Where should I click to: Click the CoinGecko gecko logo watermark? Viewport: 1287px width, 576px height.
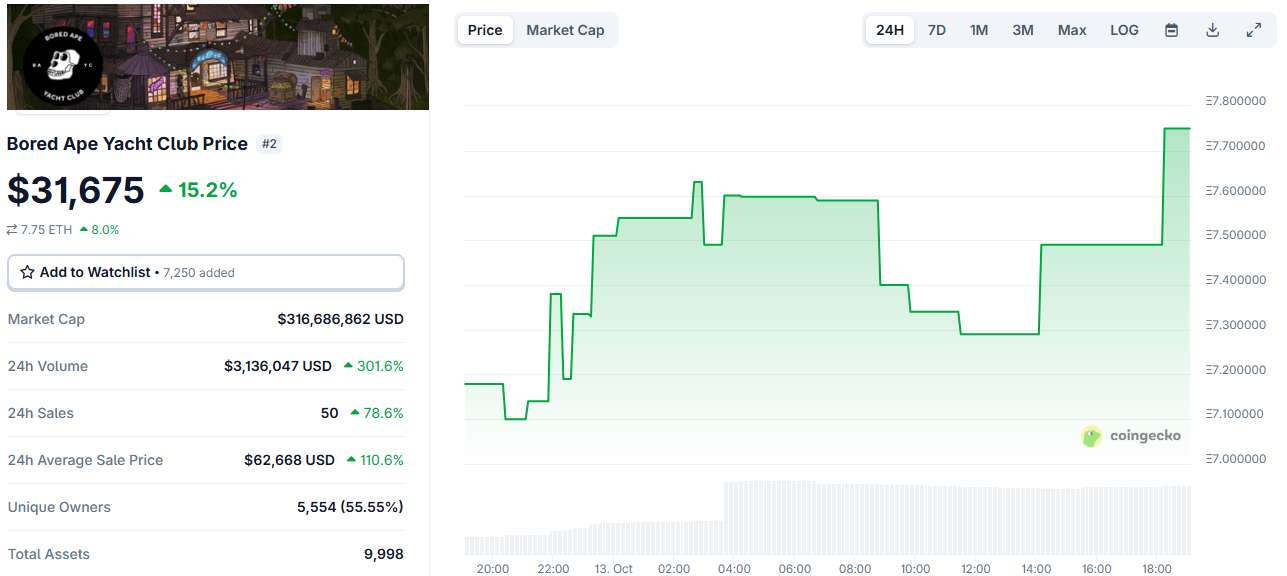pos(1092,436)
